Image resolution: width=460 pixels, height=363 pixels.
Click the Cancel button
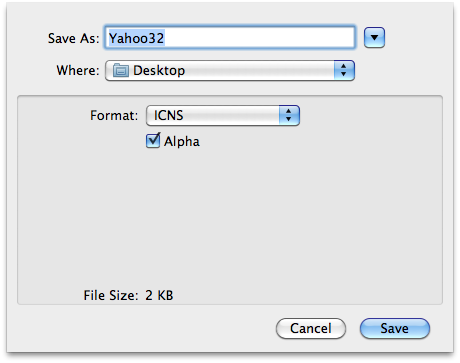(311, 328)
